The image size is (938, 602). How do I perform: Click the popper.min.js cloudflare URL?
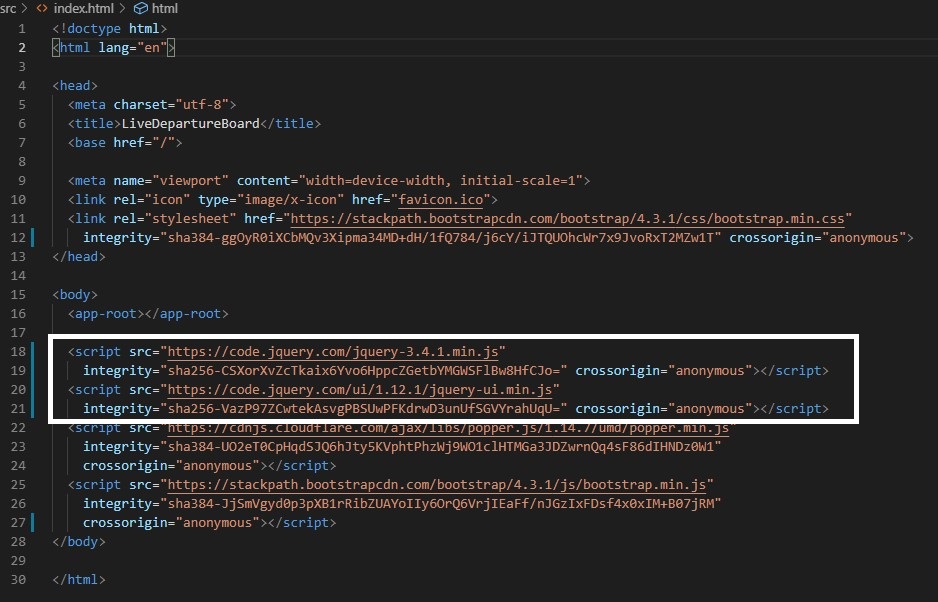[448, 428]
